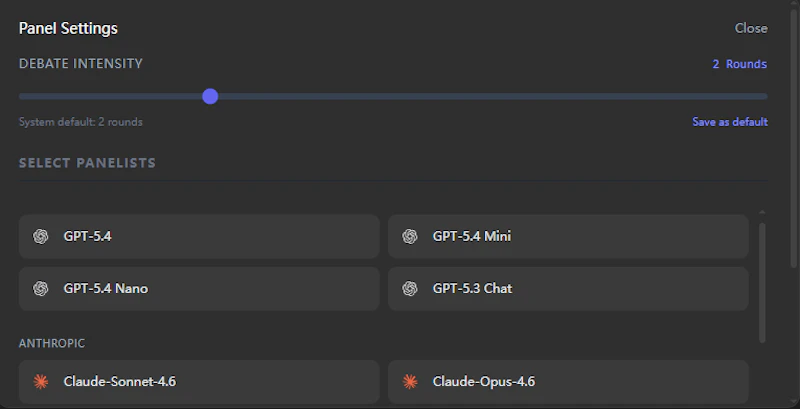Image resolution: width=800 pixels, height=409 pixels.
Task: Click the OpenAI logo beside GPT-5.3 Chat
Action: (x=410, y=289)
